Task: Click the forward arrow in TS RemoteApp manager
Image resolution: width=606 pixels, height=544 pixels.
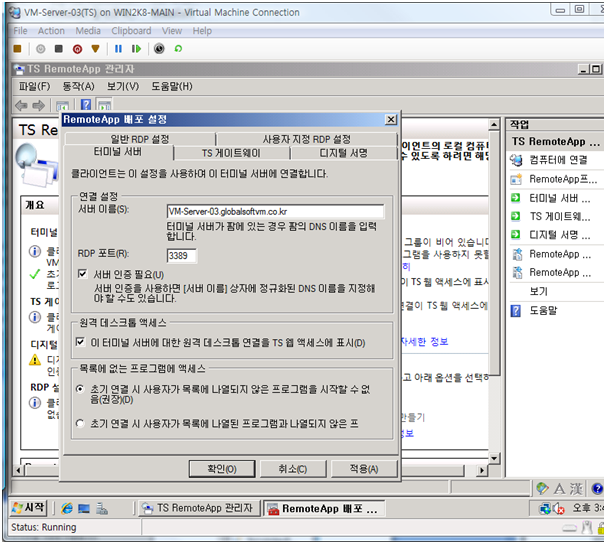Action: point(39,105)
